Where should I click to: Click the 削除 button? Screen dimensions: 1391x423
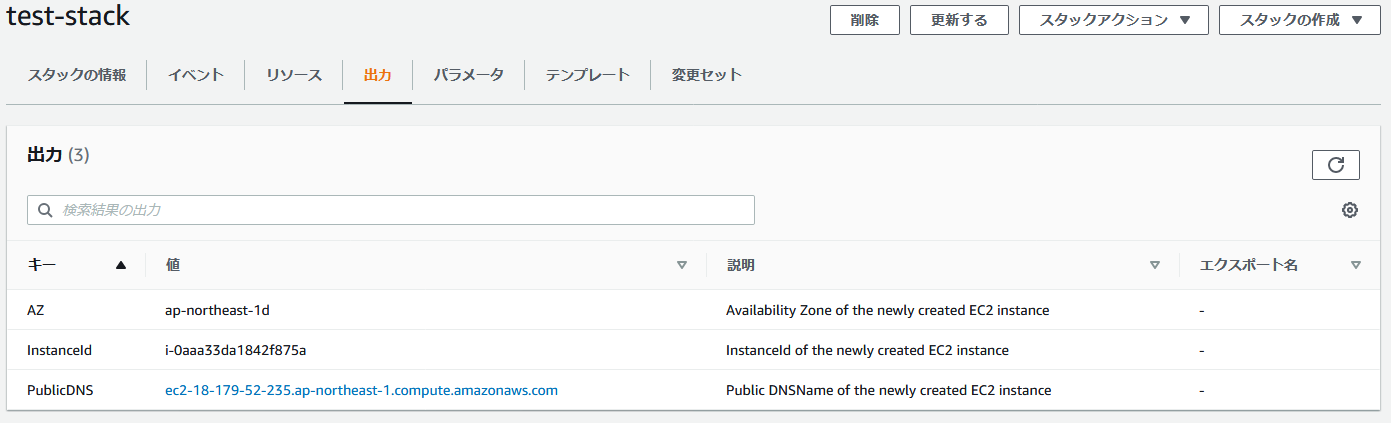coord(864,20)
